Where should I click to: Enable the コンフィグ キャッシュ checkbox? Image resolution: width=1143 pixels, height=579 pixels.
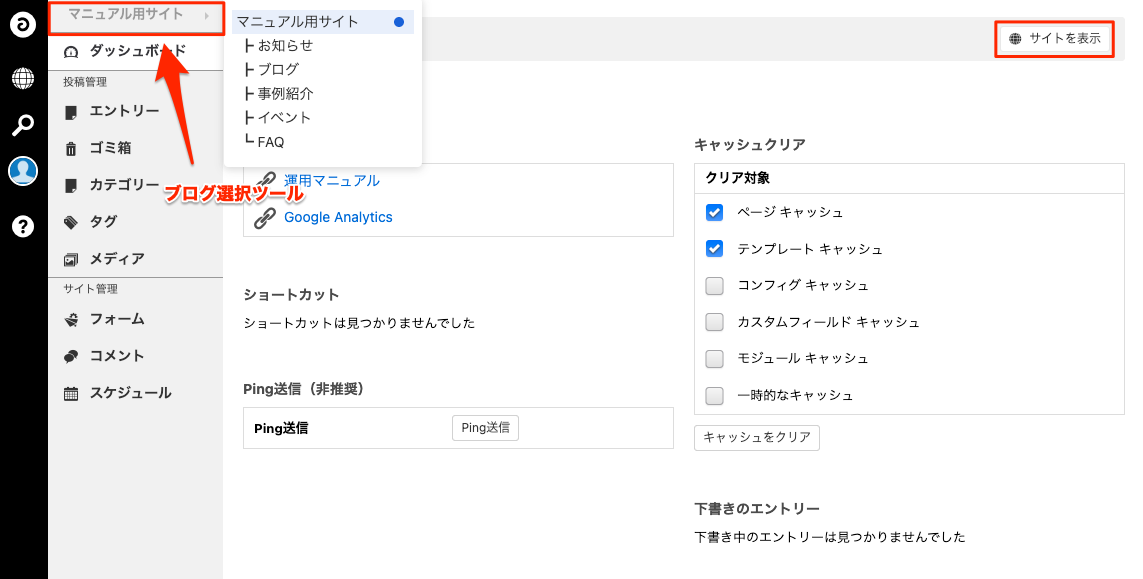click(714, 285)
